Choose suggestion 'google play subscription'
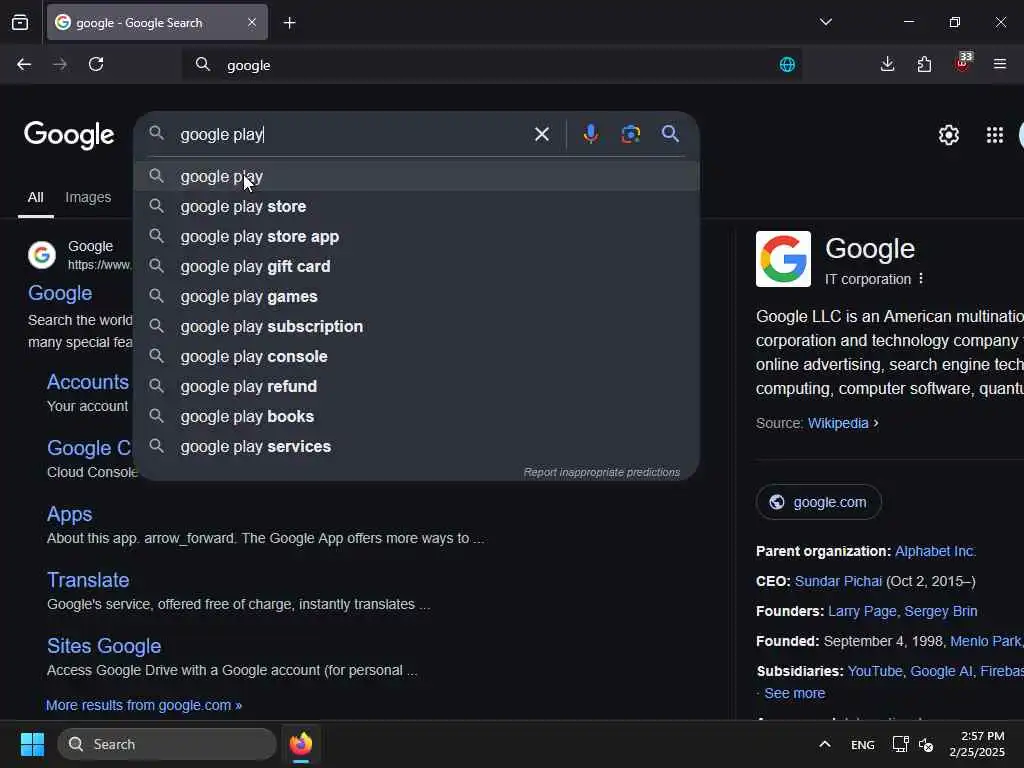 tap(417, 327)
